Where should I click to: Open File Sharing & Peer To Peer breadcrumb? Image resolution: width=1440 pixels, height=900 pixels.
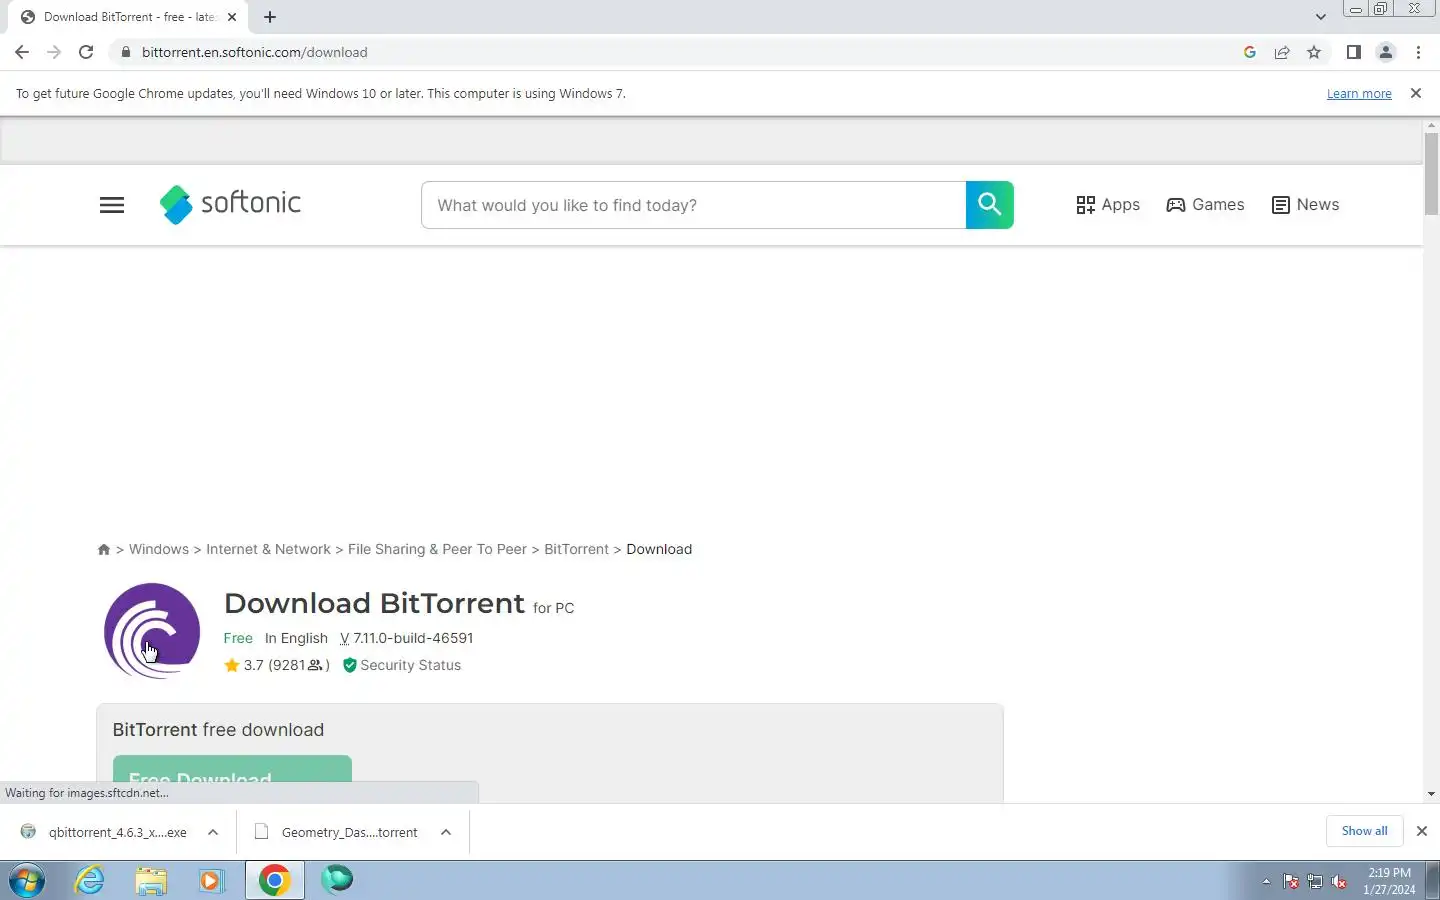[x=437, y=549]
